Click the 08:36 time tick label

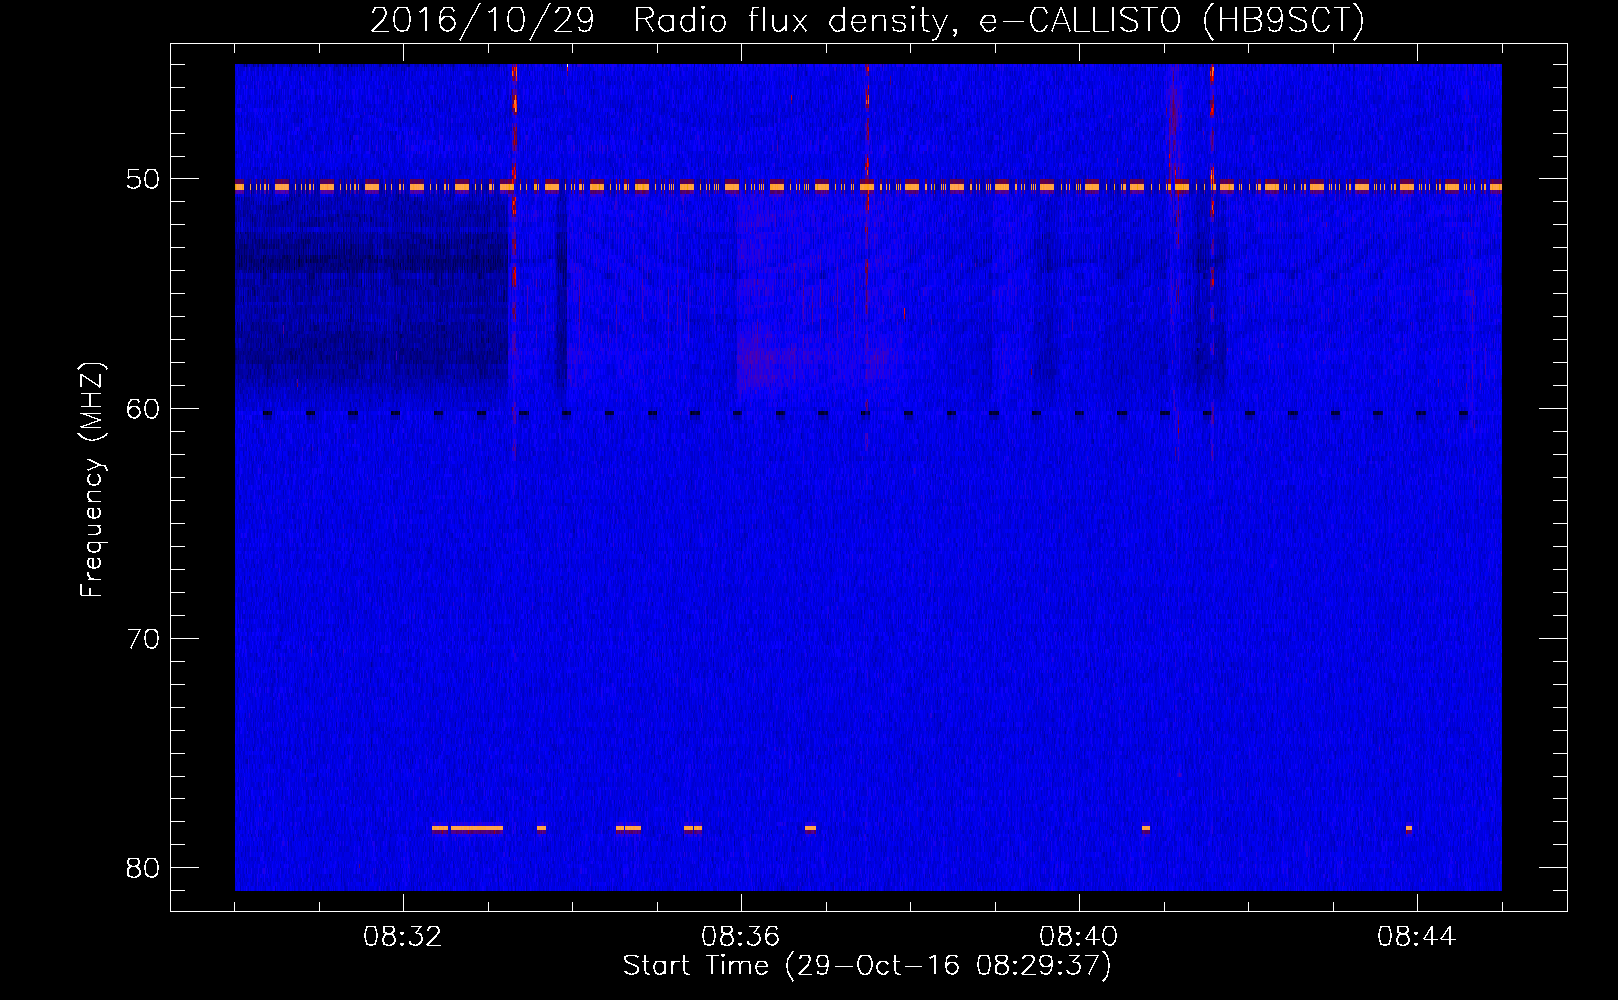click(x=741, y=937)
